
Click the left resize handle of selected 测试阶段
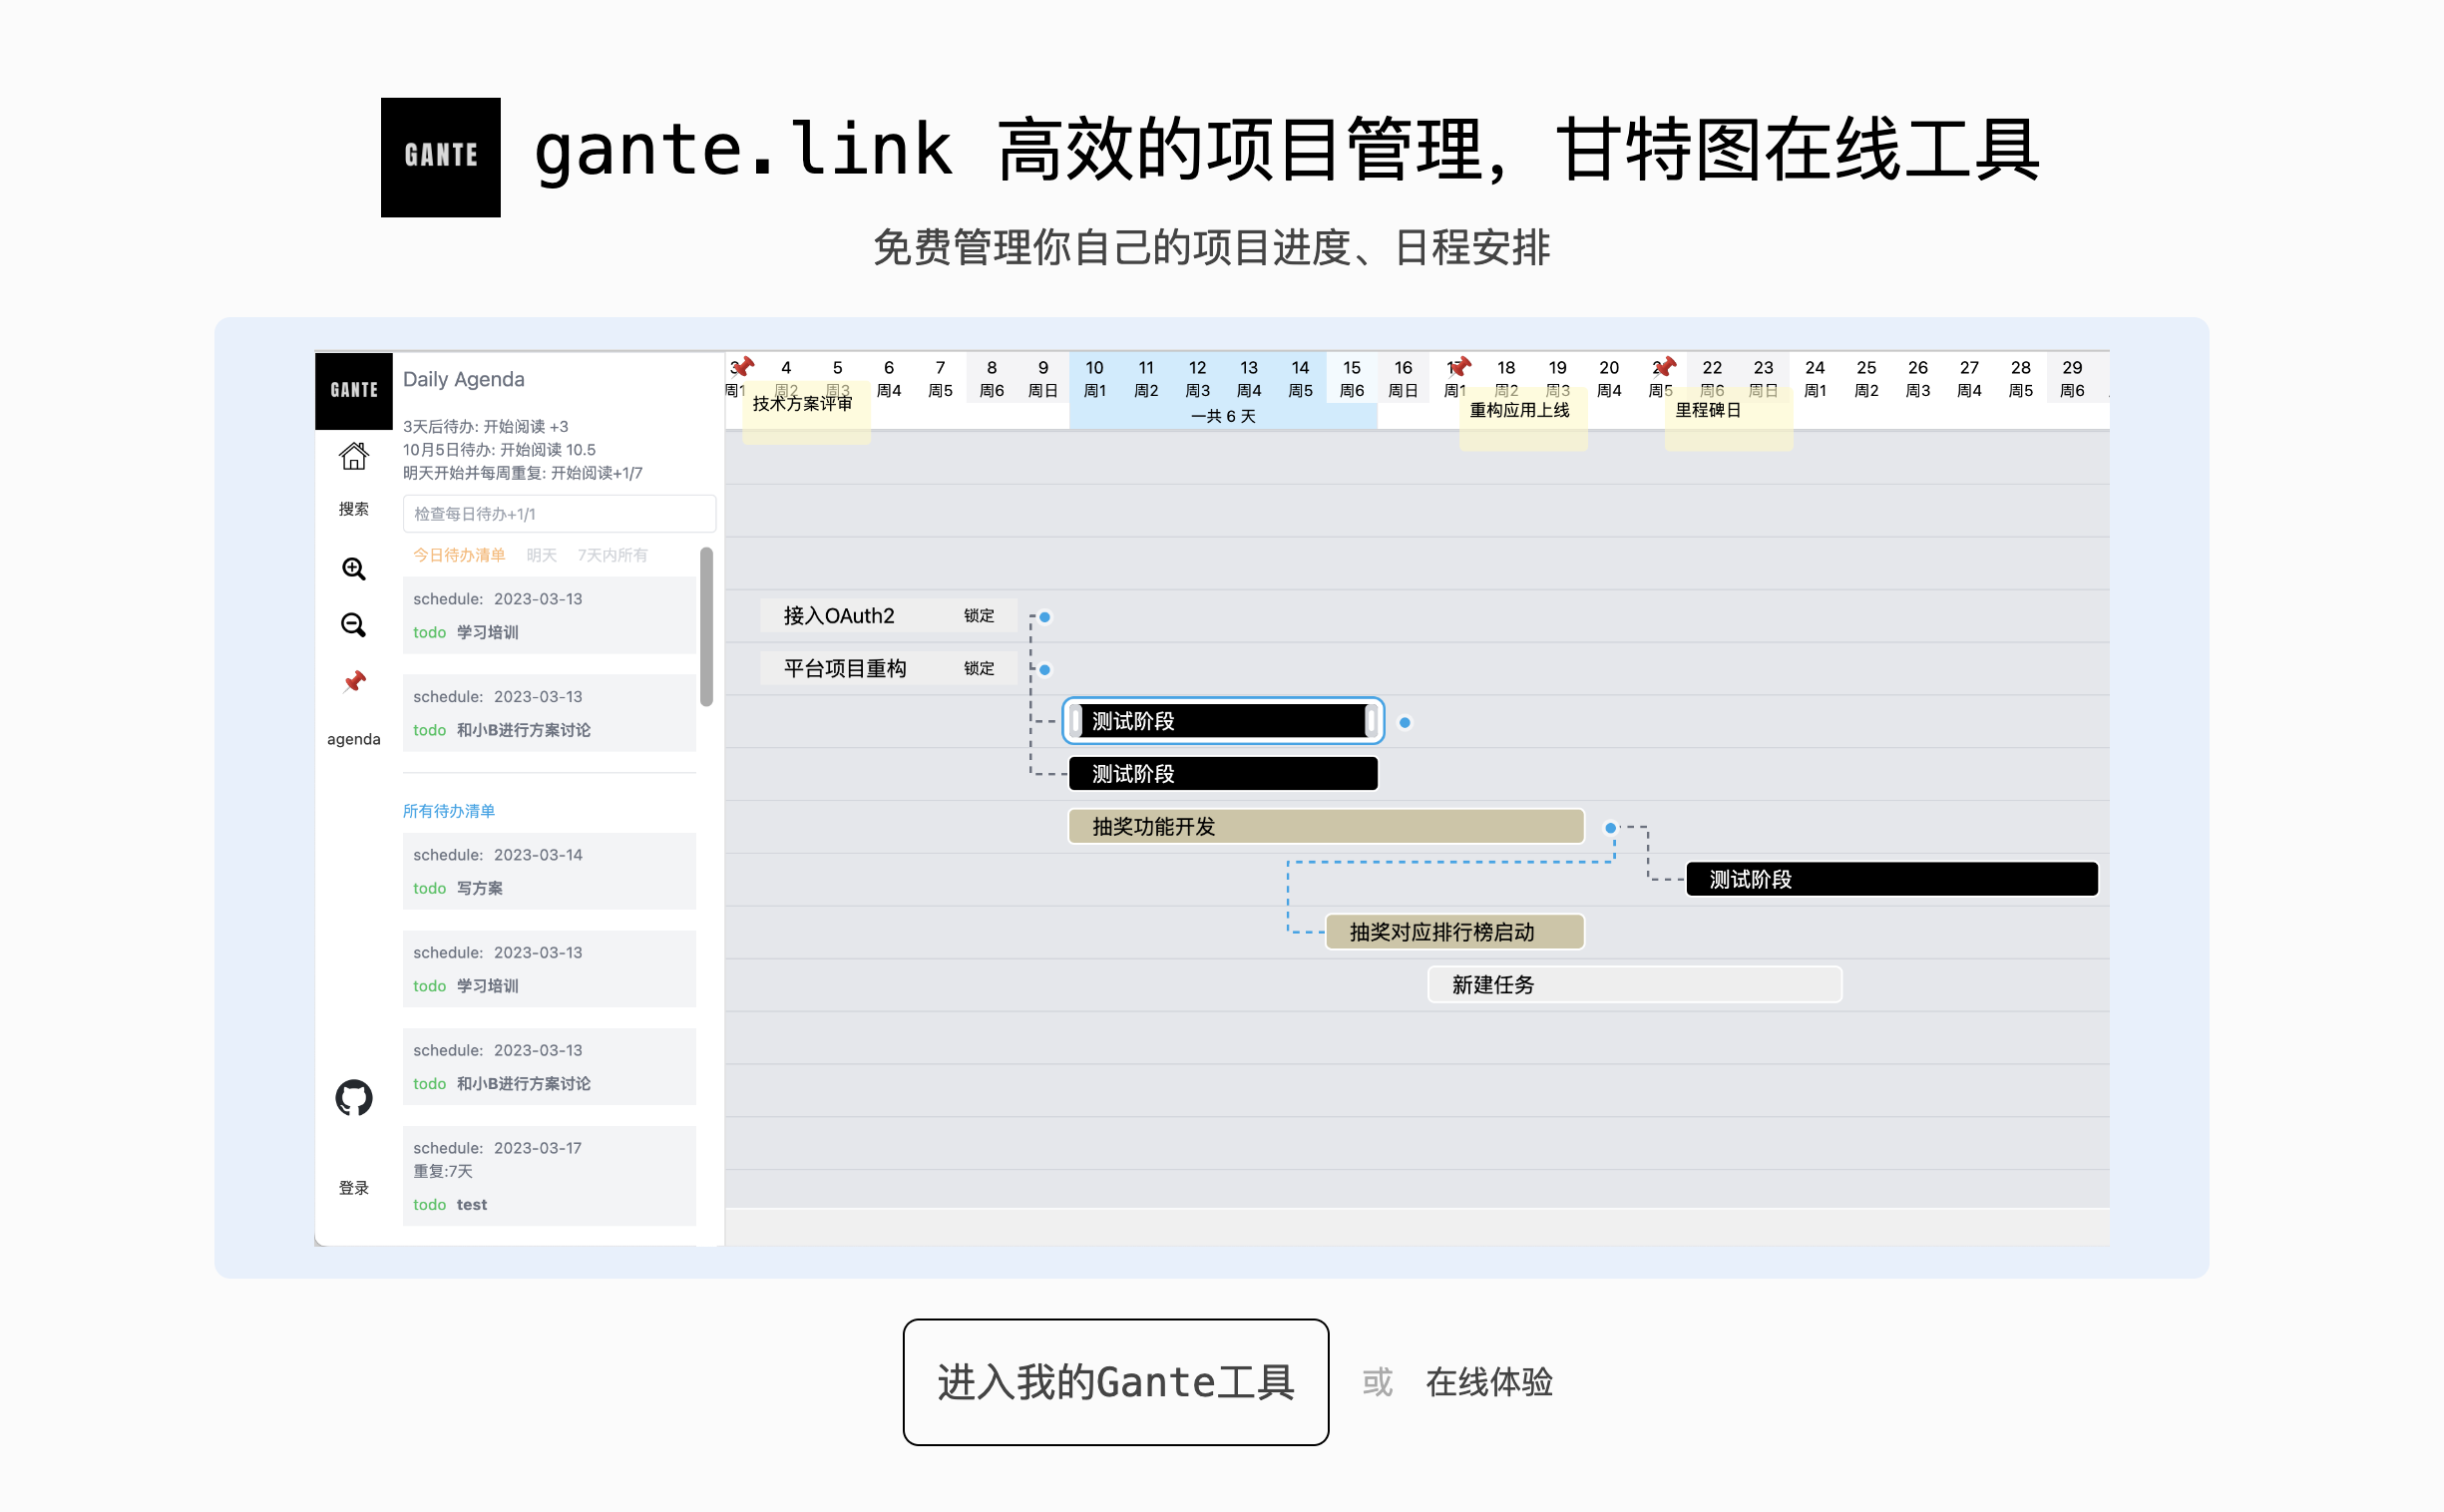(x=1076, y=721)
